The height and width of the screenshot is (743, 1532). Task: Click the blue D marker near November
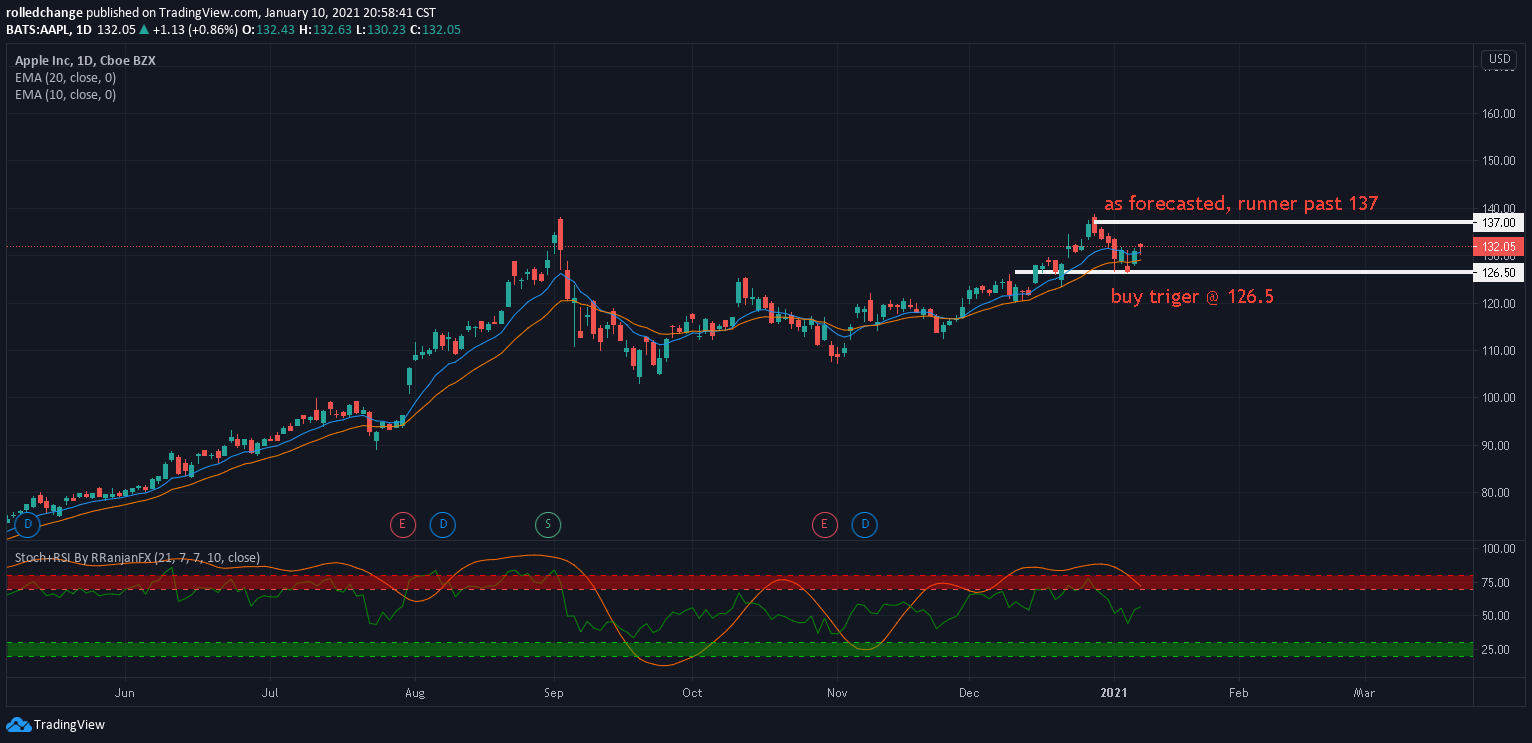click(864, 524)
